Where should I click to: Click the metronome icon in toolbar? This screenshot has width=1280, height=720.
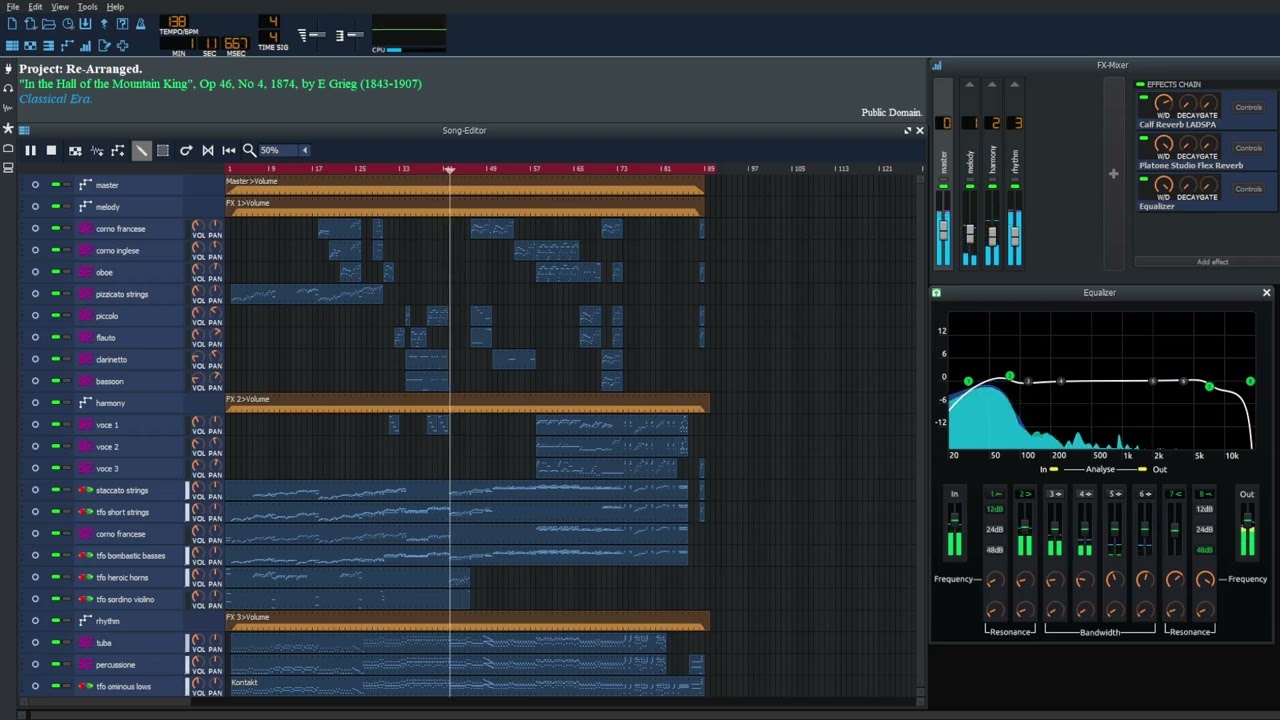click(x=140, y=24)
